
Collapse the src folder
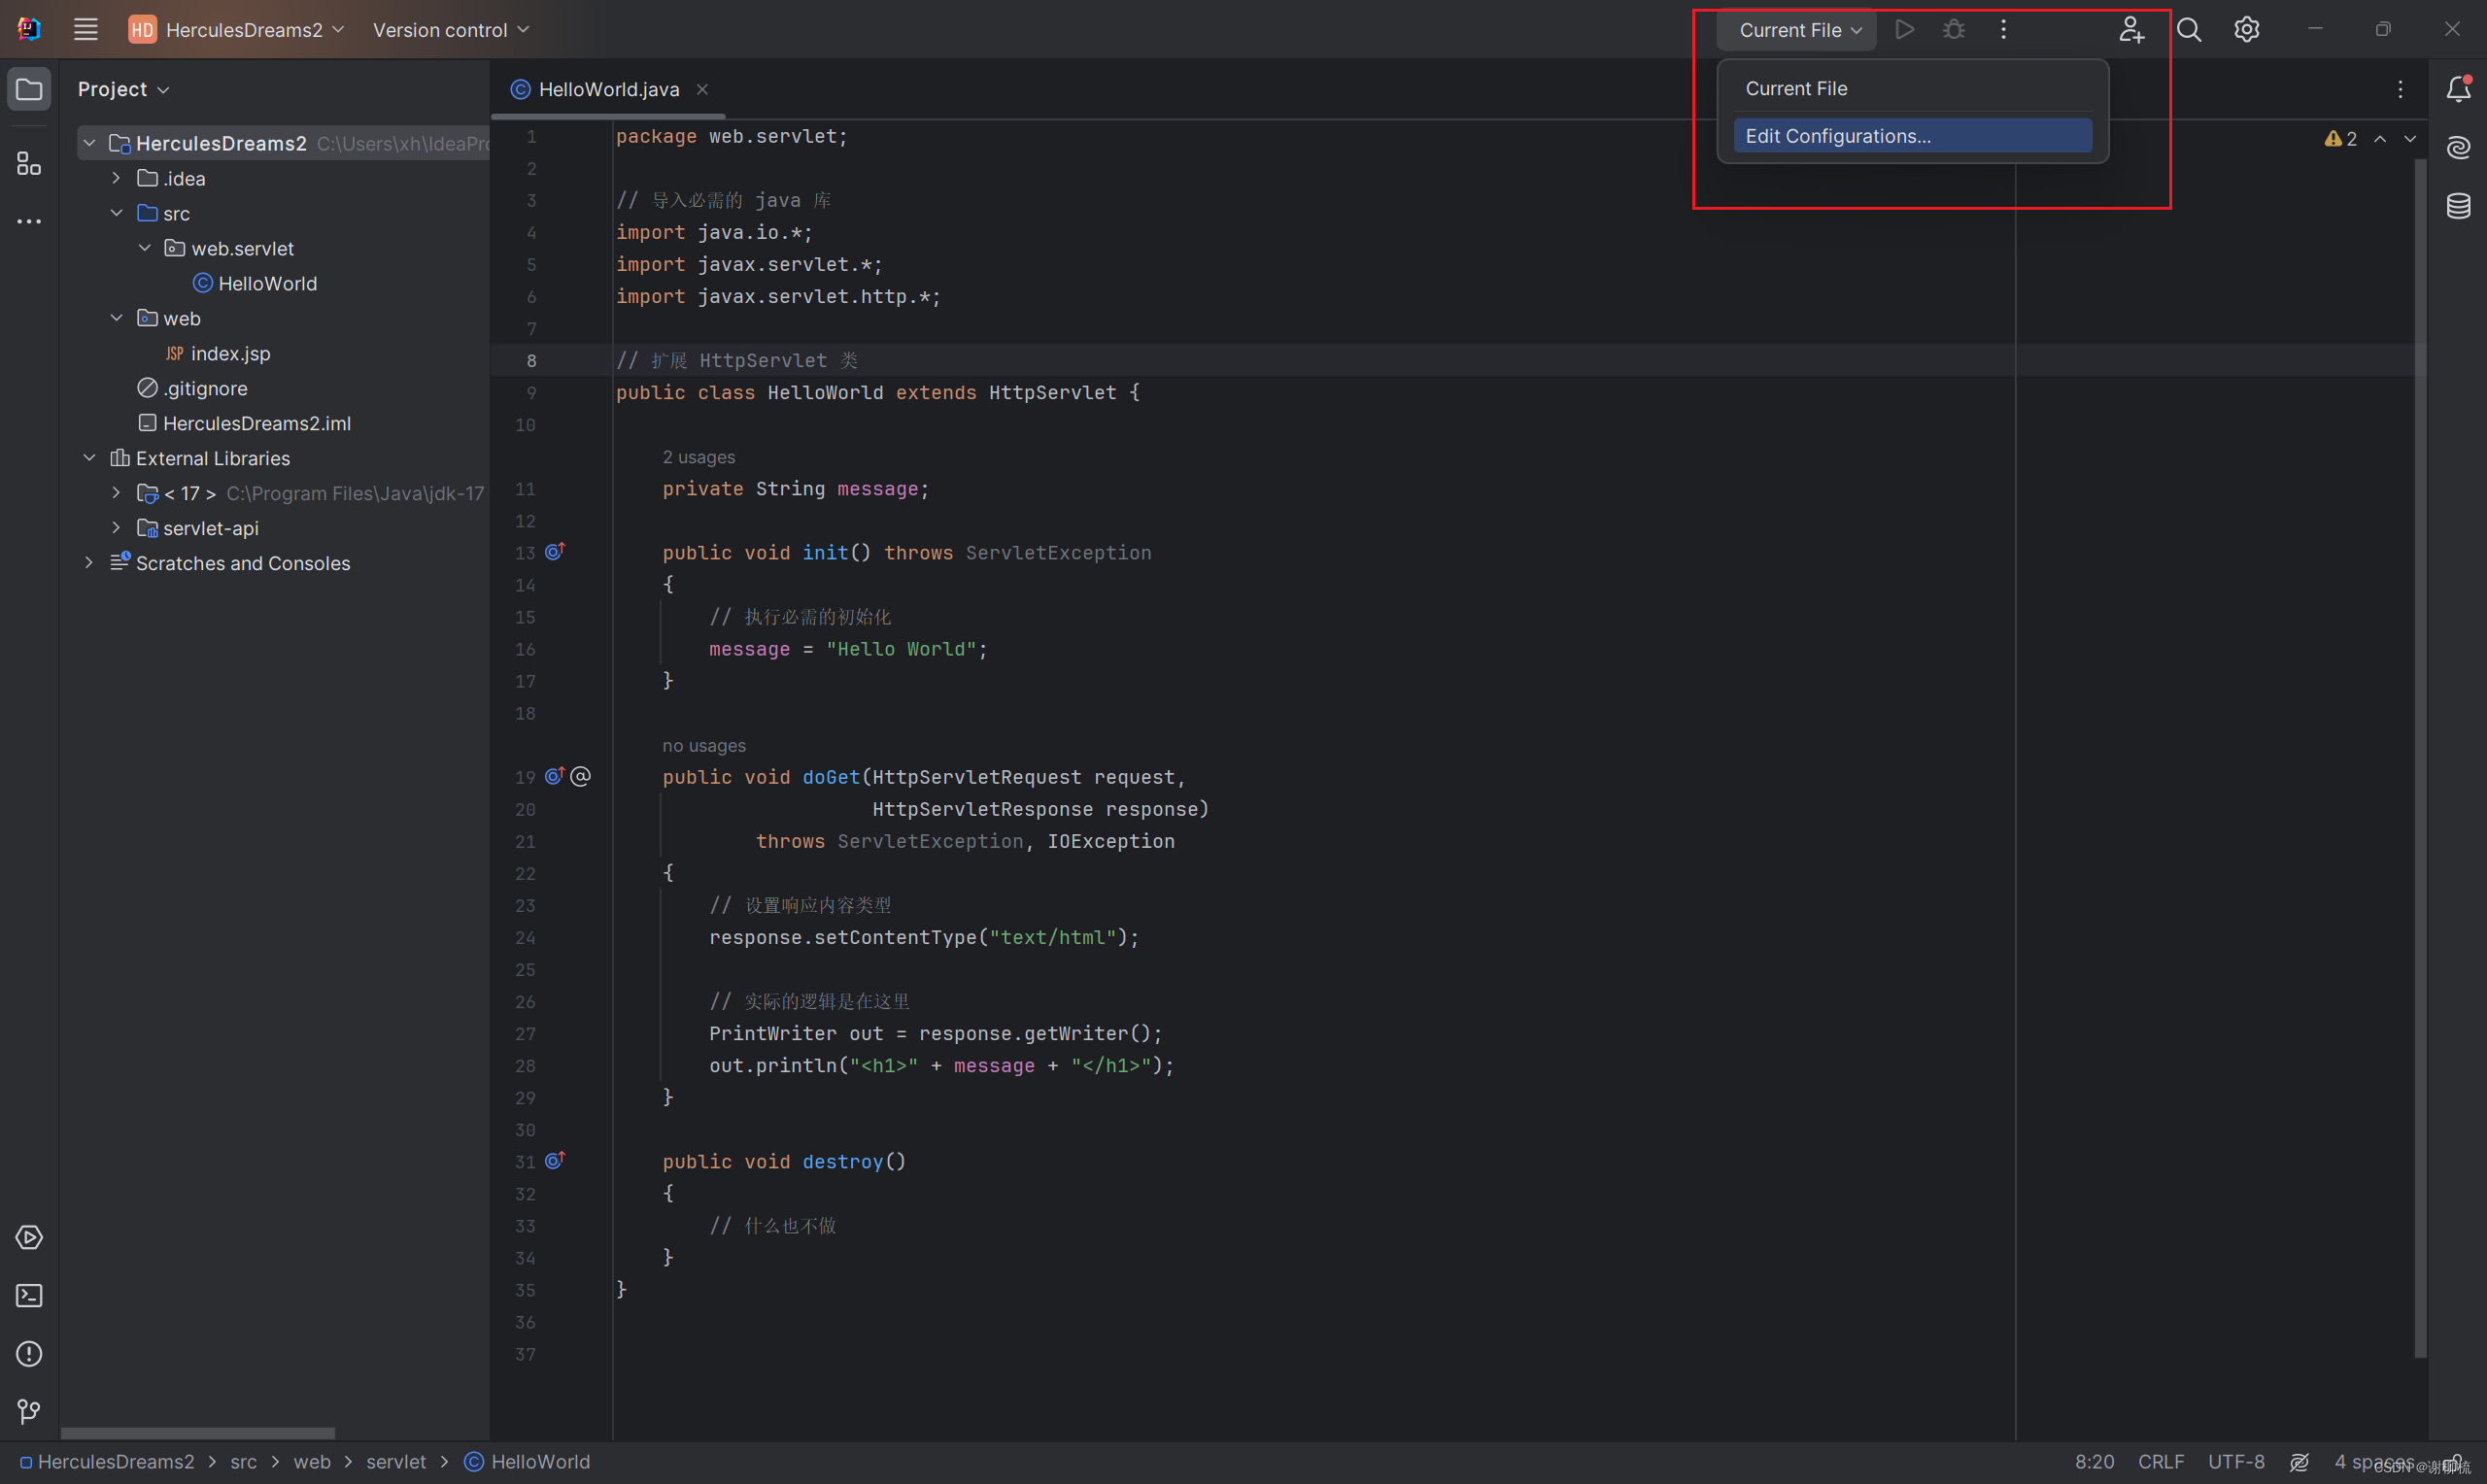[x=117, y=213]
